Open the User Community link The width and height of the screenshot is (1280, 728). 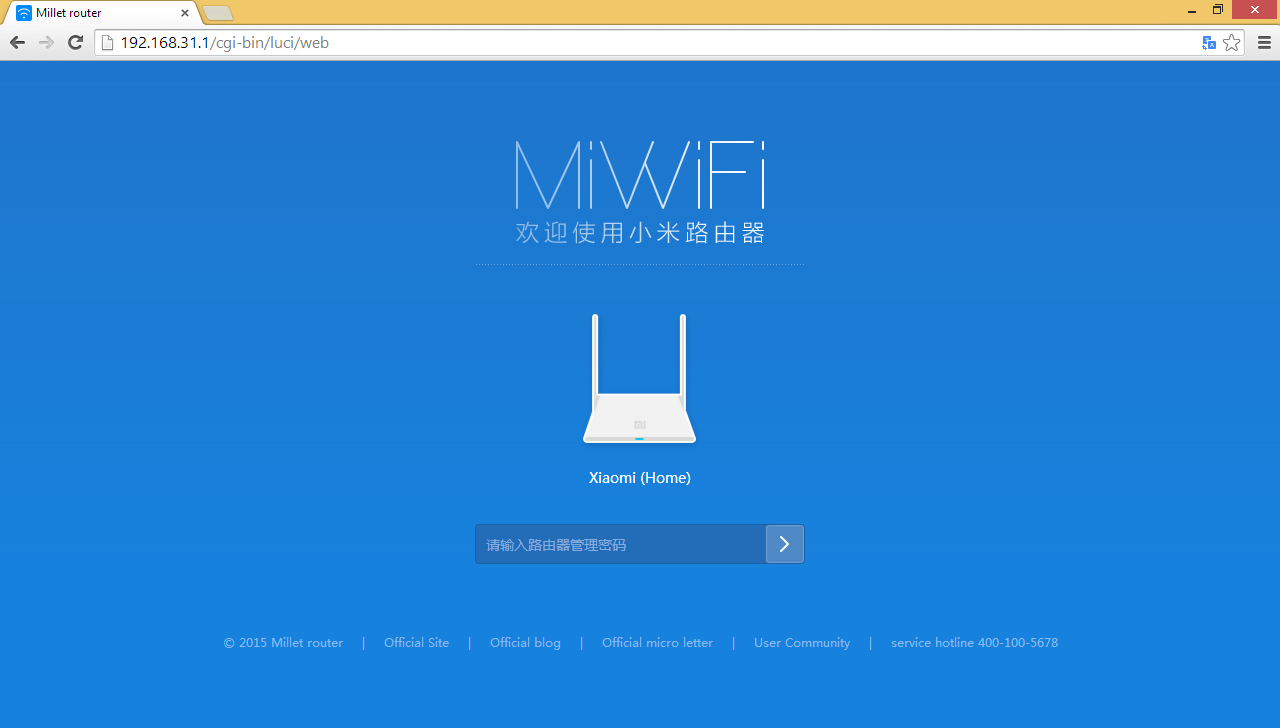[x=802, y=643]
